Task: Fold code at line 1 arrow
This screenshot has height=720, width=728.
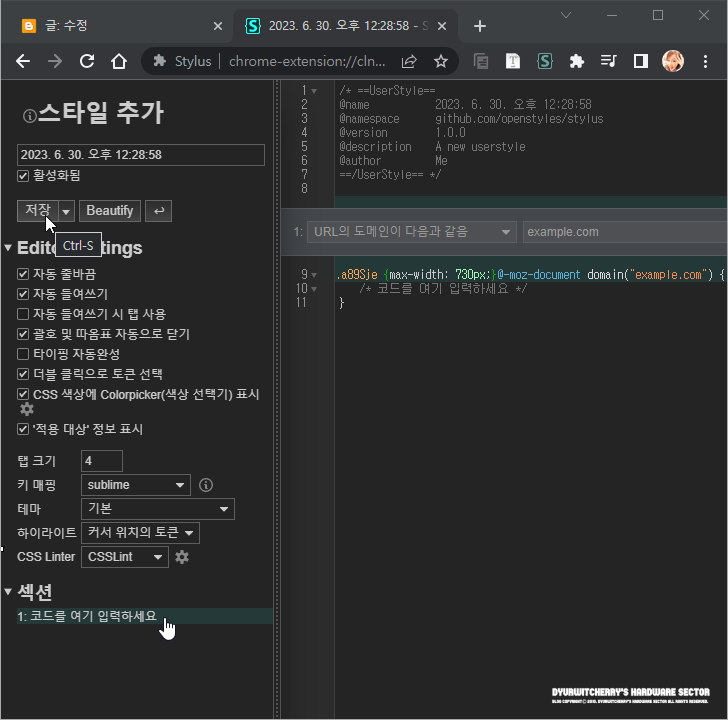Action: [x=314, y=91]
